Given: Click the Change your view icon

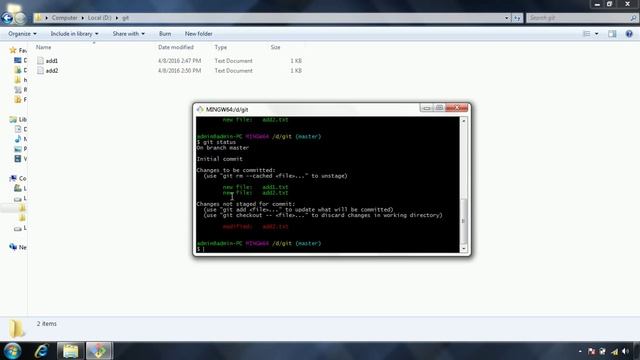Looking at the screenshot, I should 587,34.
